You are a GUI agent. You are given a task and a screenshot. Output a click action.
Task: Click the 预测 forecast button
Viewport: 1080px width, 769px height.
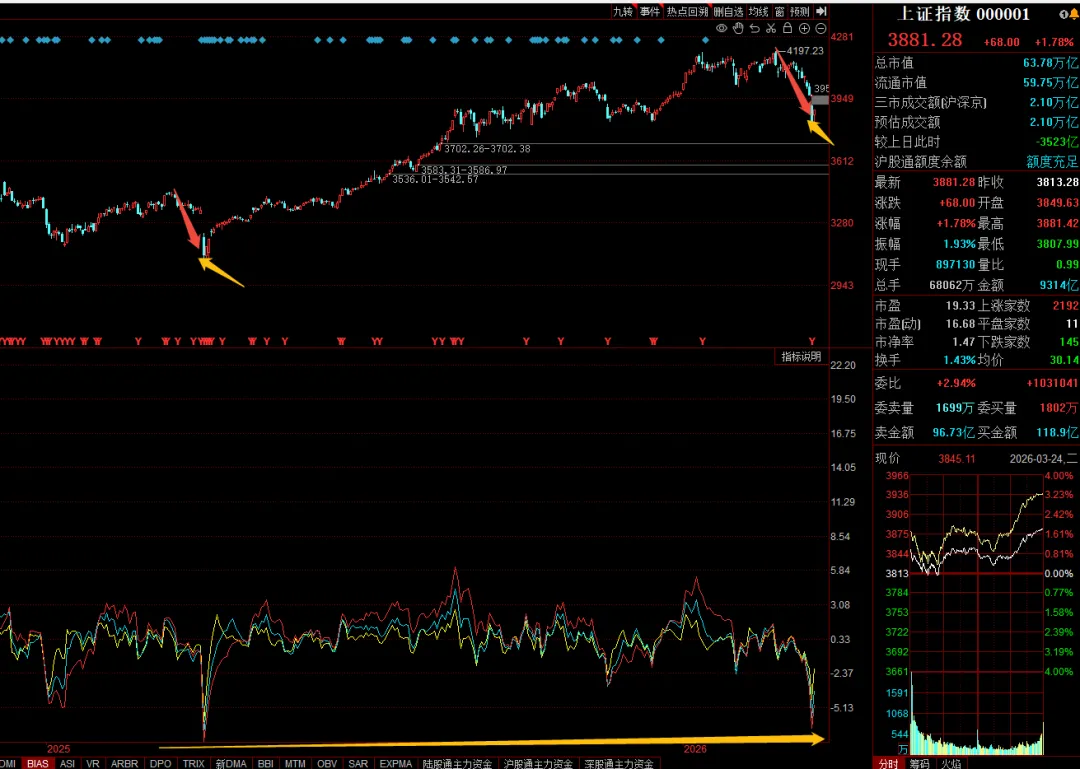800,11
